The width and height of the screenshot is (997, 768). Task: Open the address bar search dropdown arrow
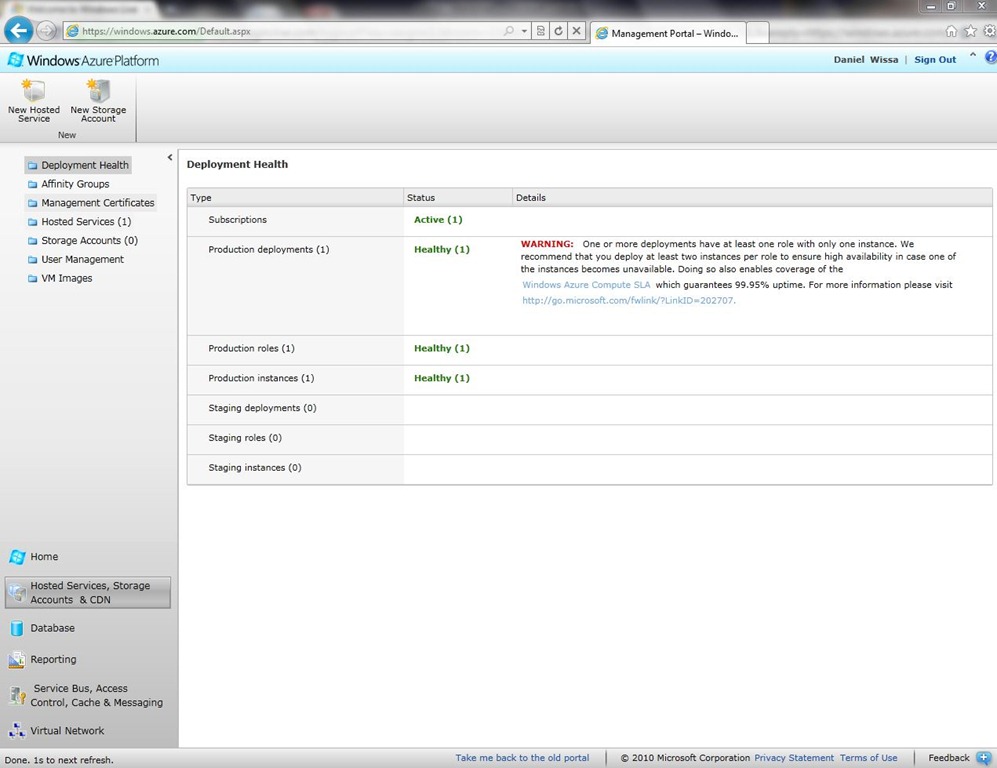pos(524,31)
